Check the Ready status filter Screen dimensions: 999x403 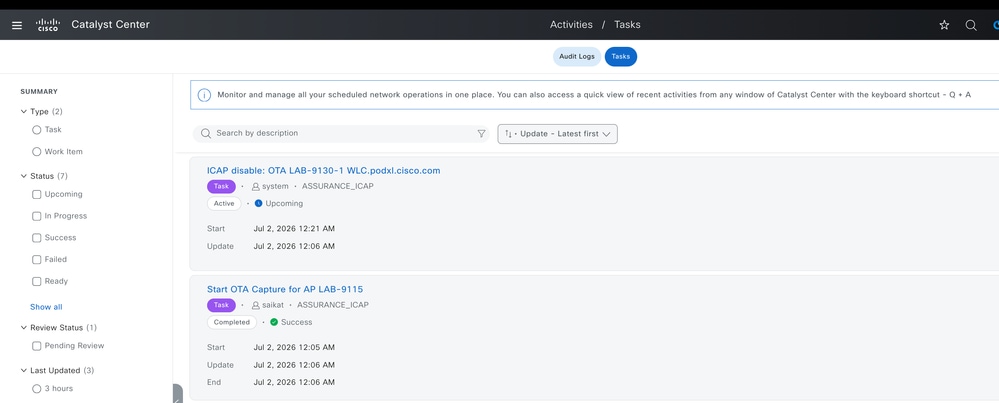pyautogui.click(x=36, y=281)
